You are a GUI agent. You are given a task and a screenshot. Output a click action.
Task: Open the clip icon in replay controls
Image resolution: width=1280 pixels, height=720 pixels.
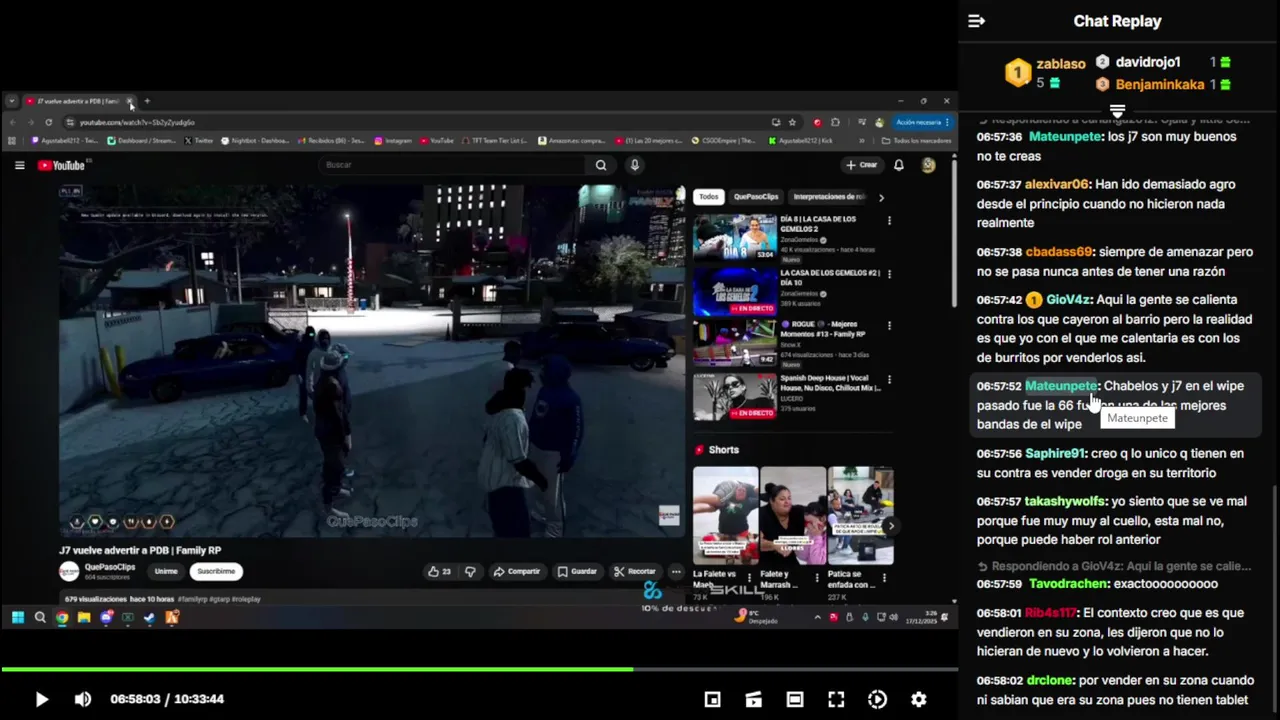coord(754,700)
